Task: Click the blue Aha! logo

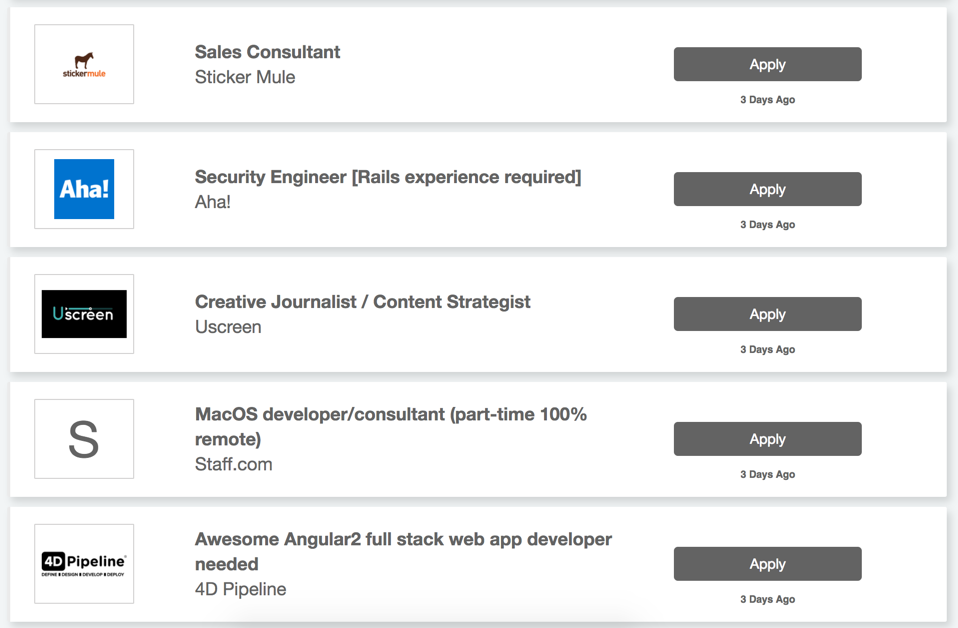Action: pyautogui.click(x=84, y=189)
